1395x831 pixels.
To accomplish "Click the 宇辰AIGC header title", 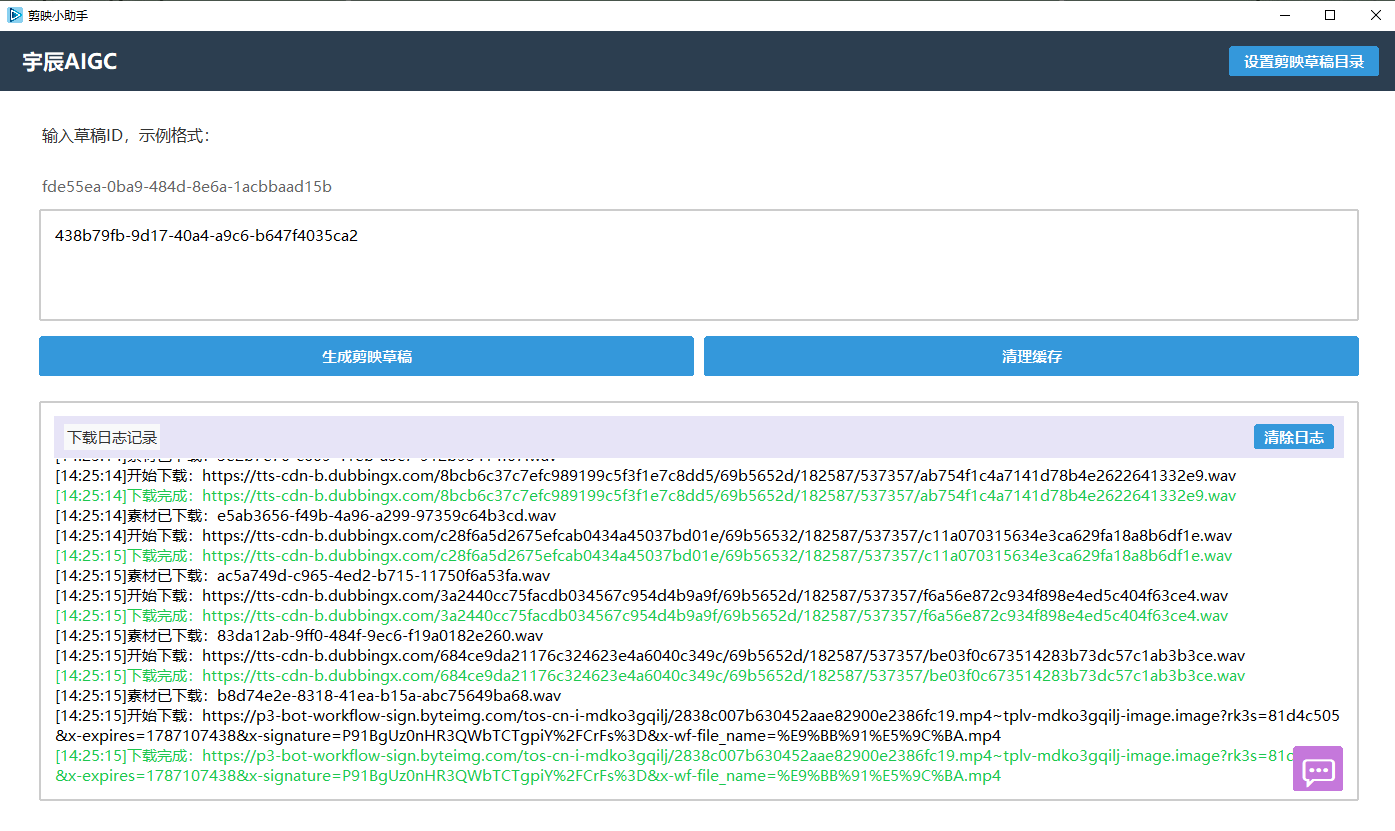I will coord(70,61).
